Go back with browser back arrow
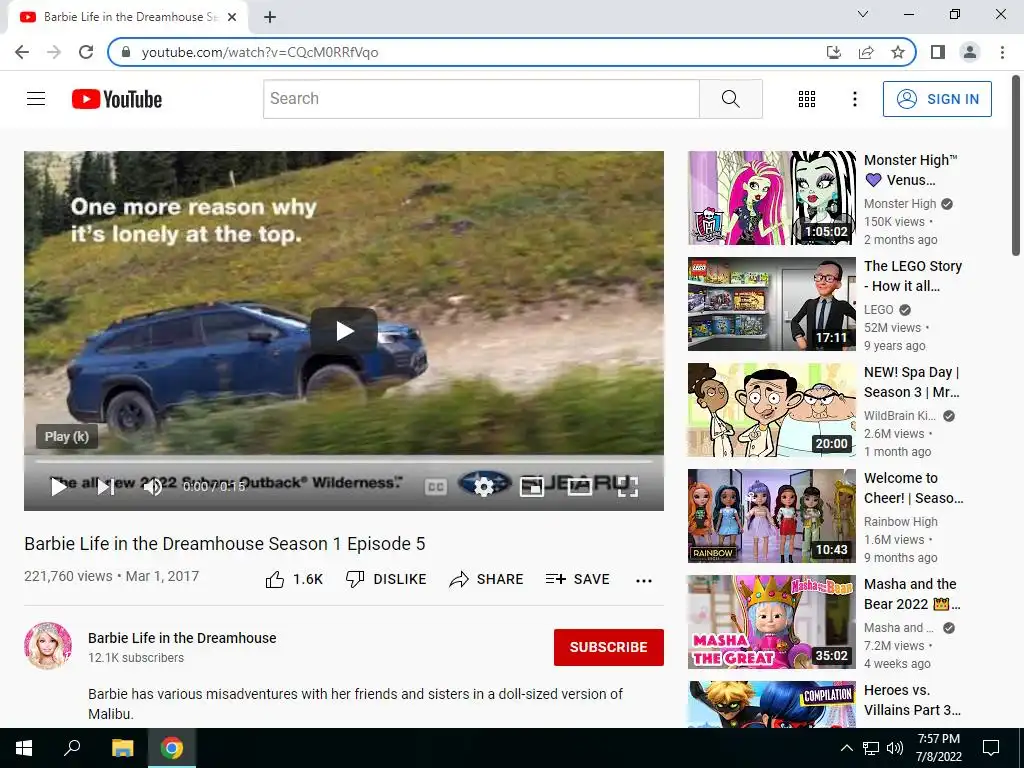 tap(22, 52)
